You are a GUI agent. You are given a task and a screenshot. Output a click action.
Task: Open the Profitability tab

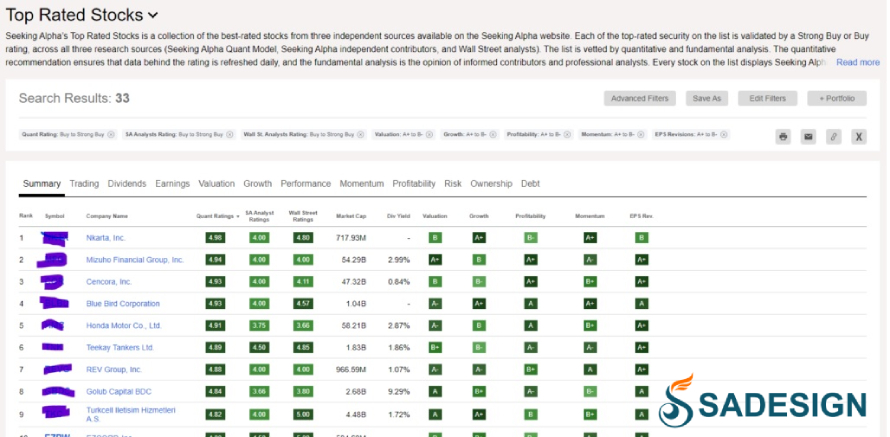pos(414,184)
